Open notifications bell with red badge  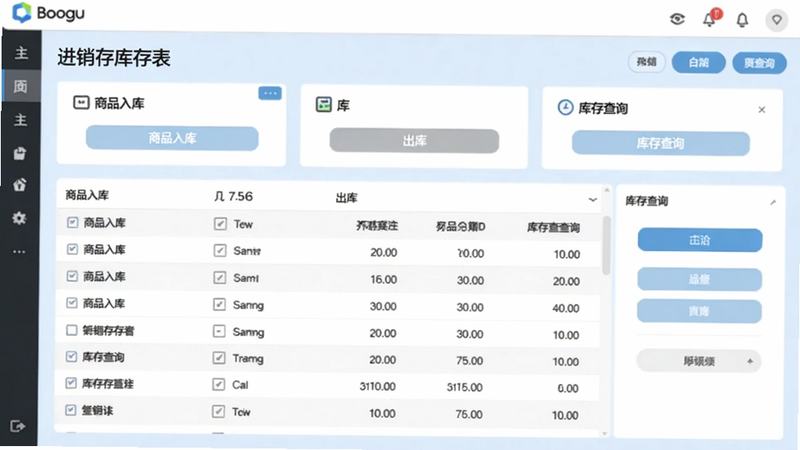[710, 19]
